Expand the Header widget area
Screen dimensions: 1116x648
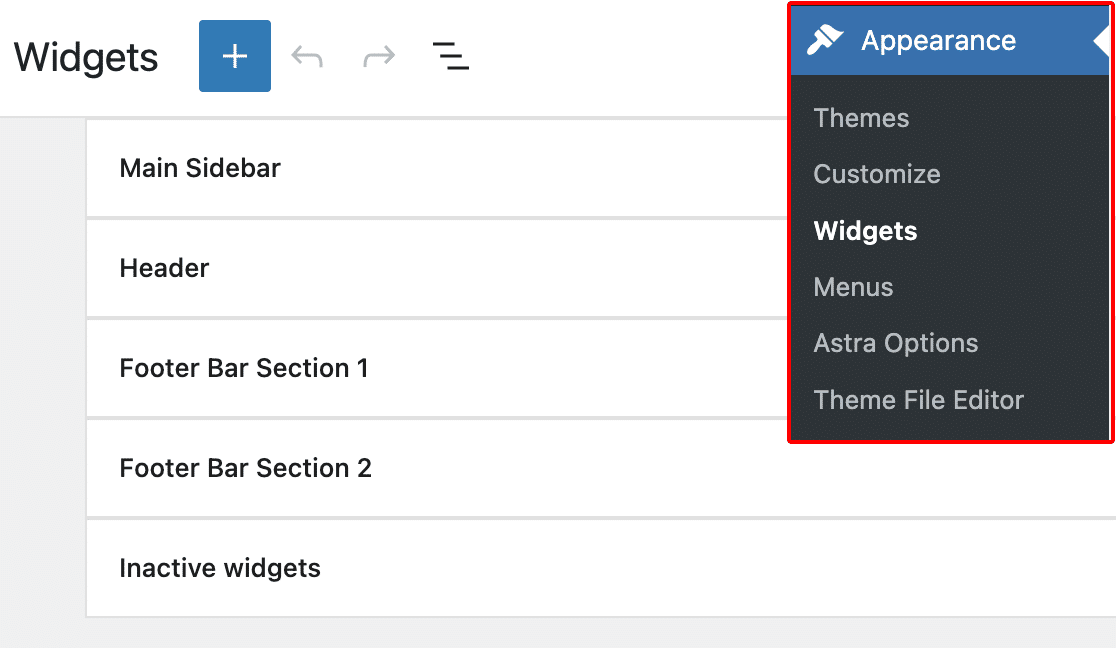pos(164,268)
